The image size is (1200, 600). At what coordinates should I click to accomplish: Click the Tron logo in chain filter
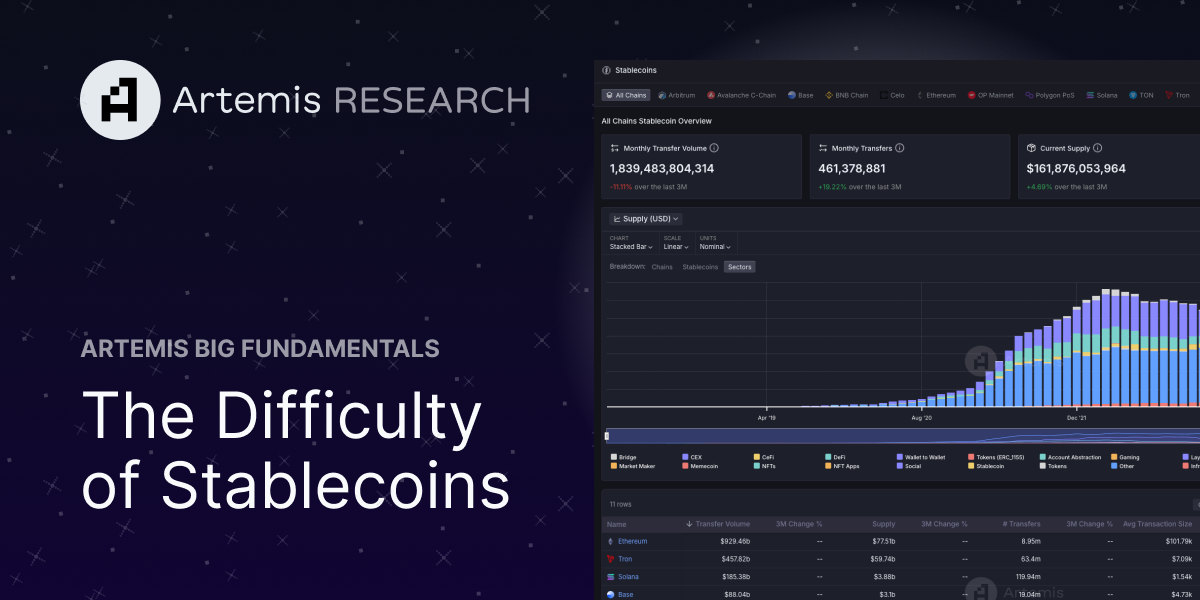1169,95
